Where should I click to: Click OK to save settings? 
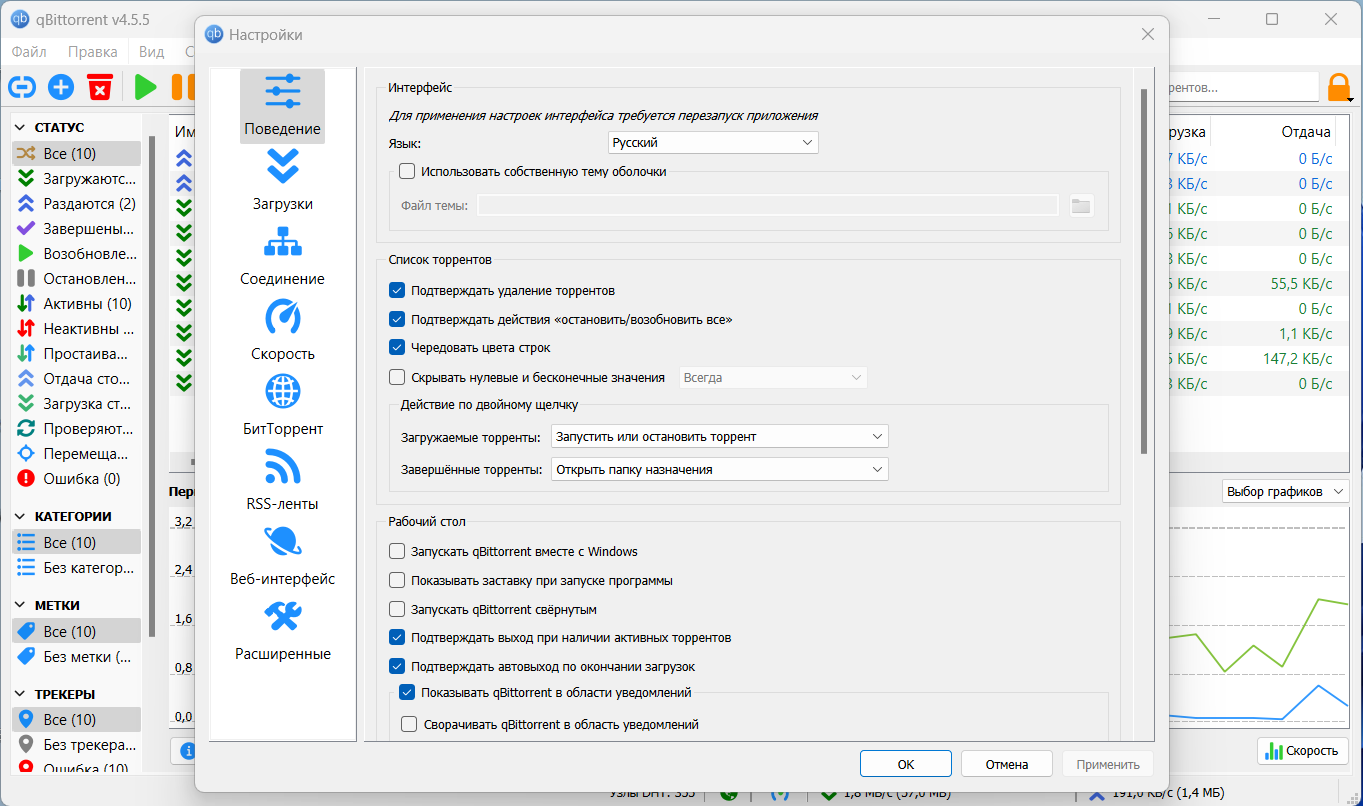click(906, 764)
